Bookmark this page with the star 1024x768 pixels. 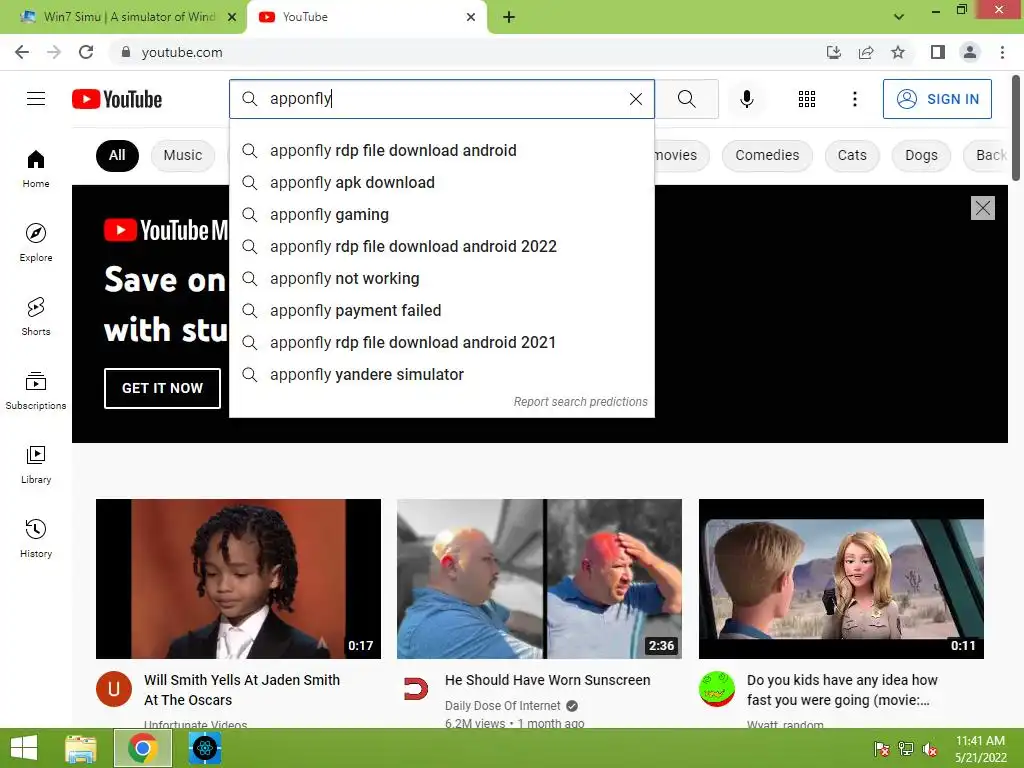(898, 52)
